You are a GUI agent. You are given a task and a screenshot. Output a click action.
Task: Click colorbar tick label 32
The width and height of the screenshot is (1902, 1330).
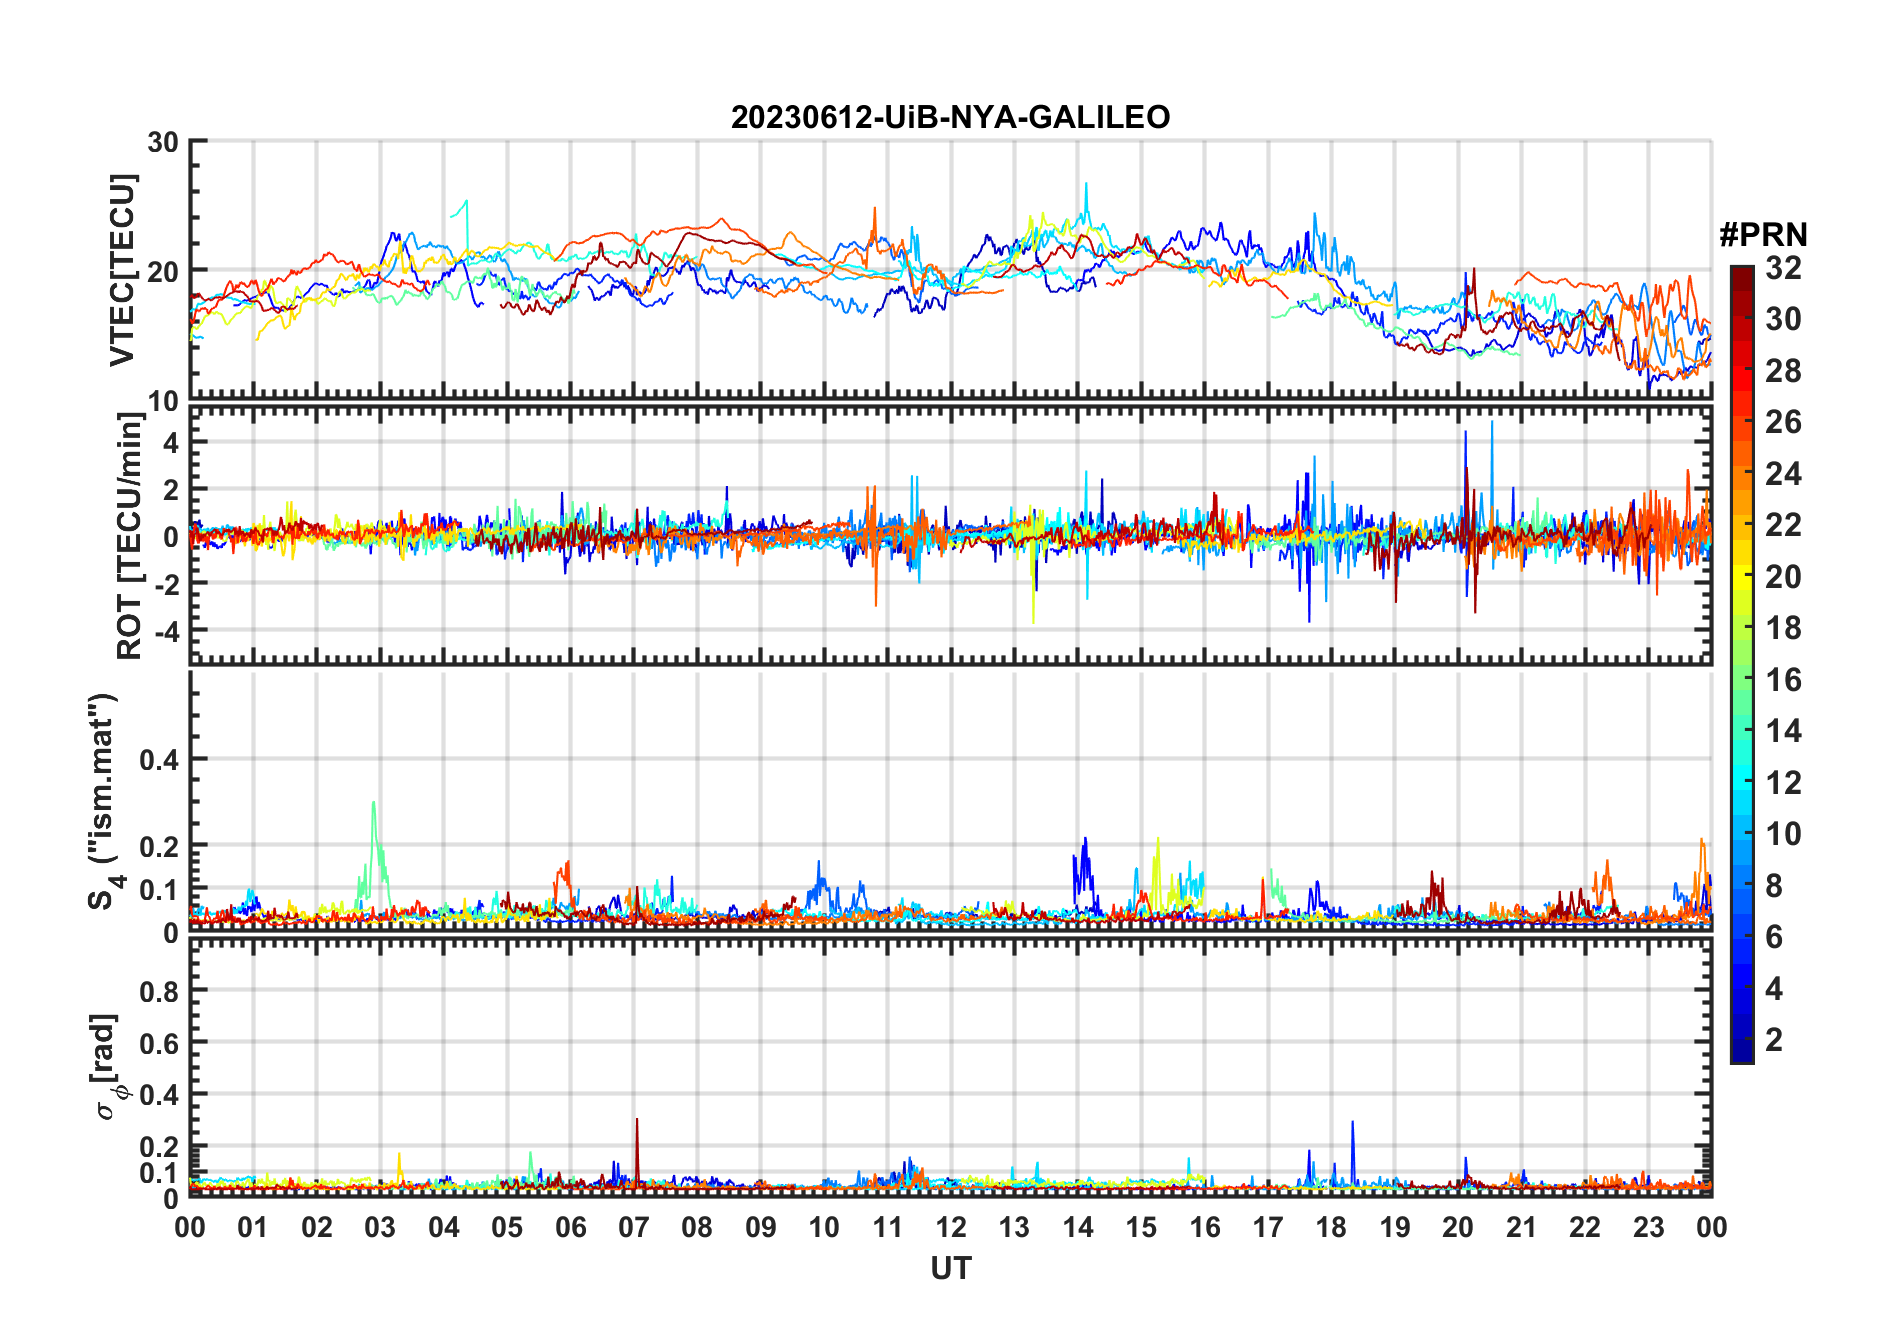pyautogui.click(x=1783, y=268)
